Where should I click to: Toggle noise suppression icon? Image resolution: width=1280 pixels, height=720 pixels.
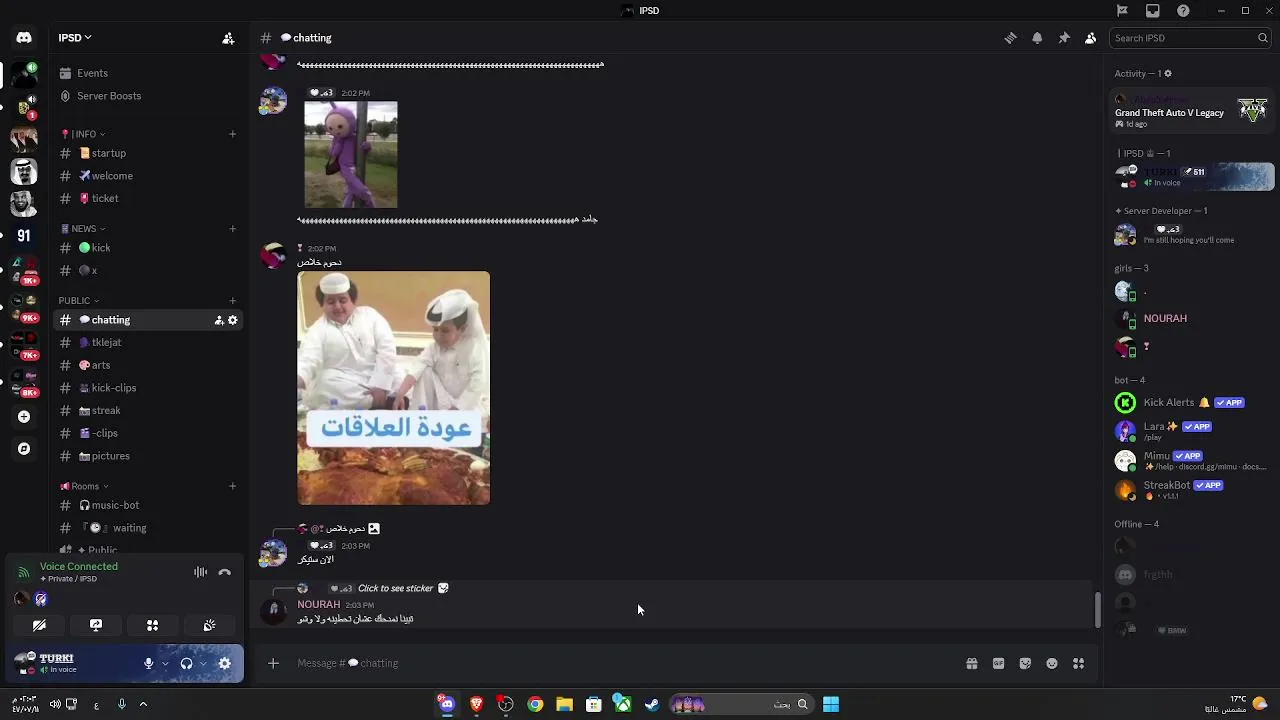pos(200,572)
